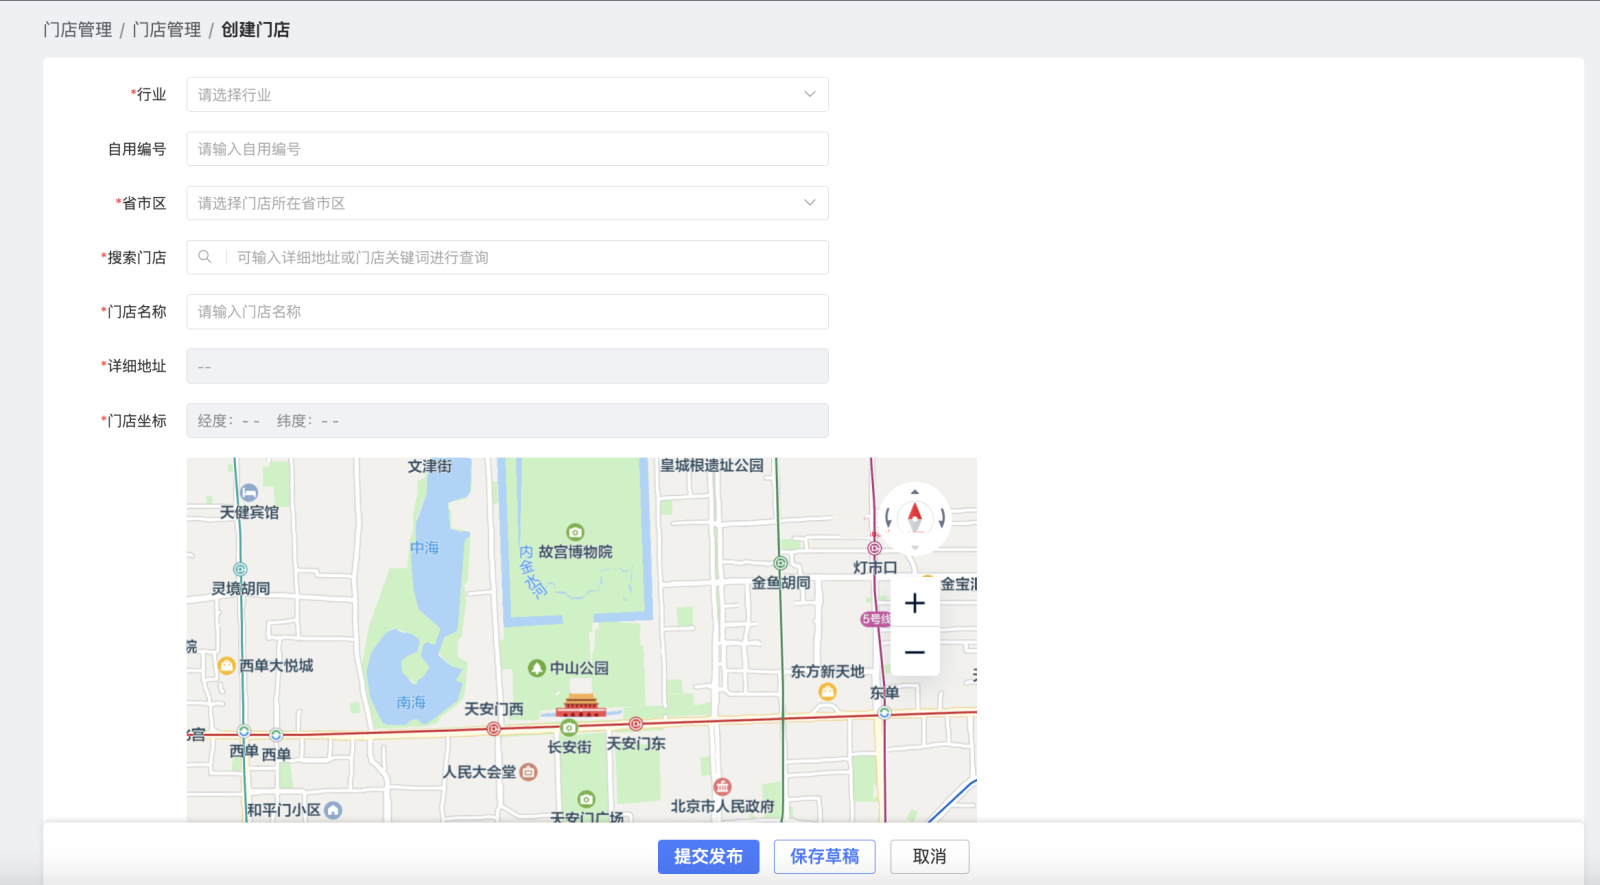This screenshot has width=1600, height=885.
Task: Go to first 门店管理 breadcrumb
Action: [x=78, y=30]
